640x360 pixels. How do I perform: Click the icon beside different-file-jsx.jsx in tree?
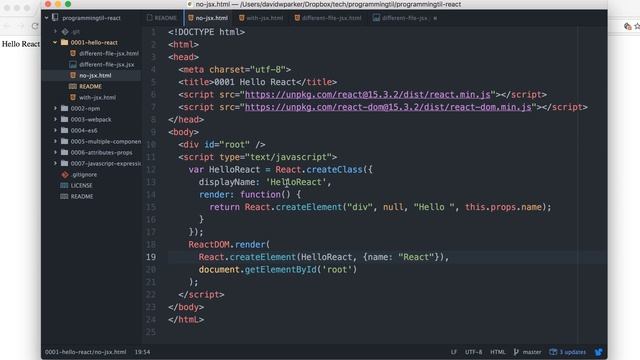(73, 64)
